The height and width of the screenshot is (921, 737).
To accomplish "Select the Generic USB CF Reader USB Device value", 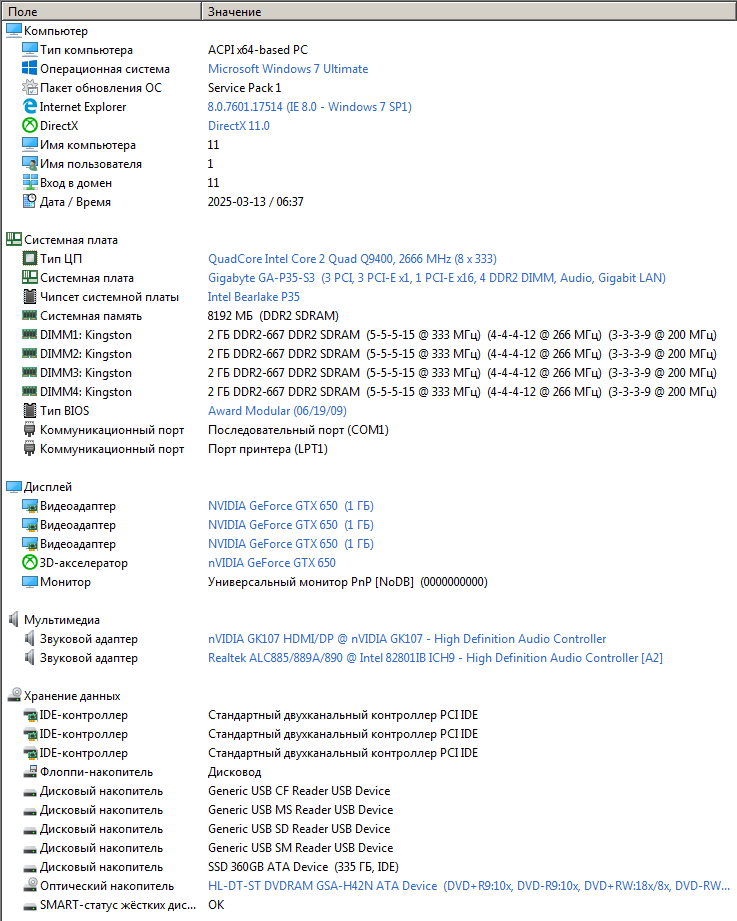I will pyautogui.click(x=299, y=791).
